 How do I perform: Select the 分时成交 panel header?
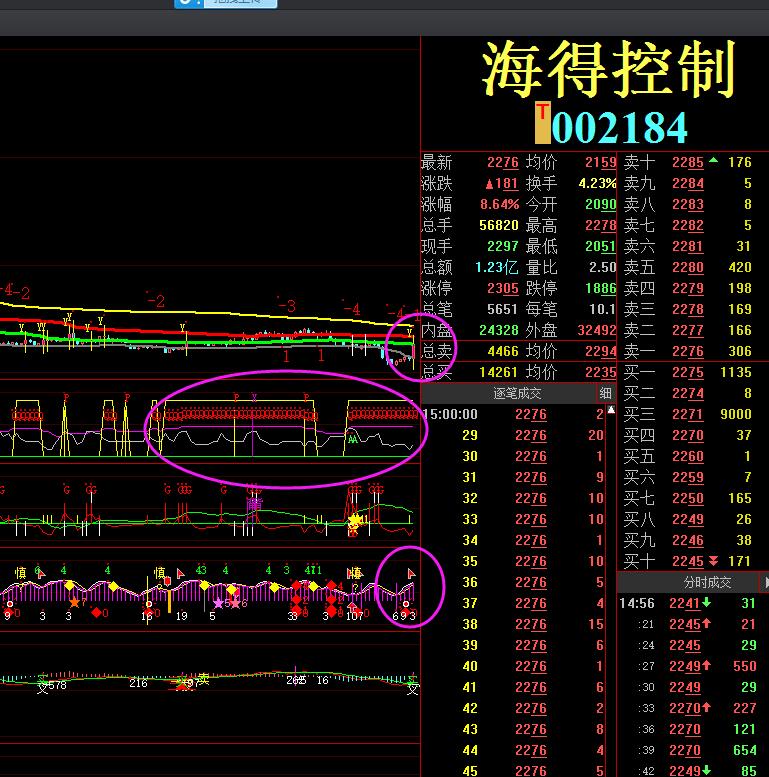click(707, 582)
